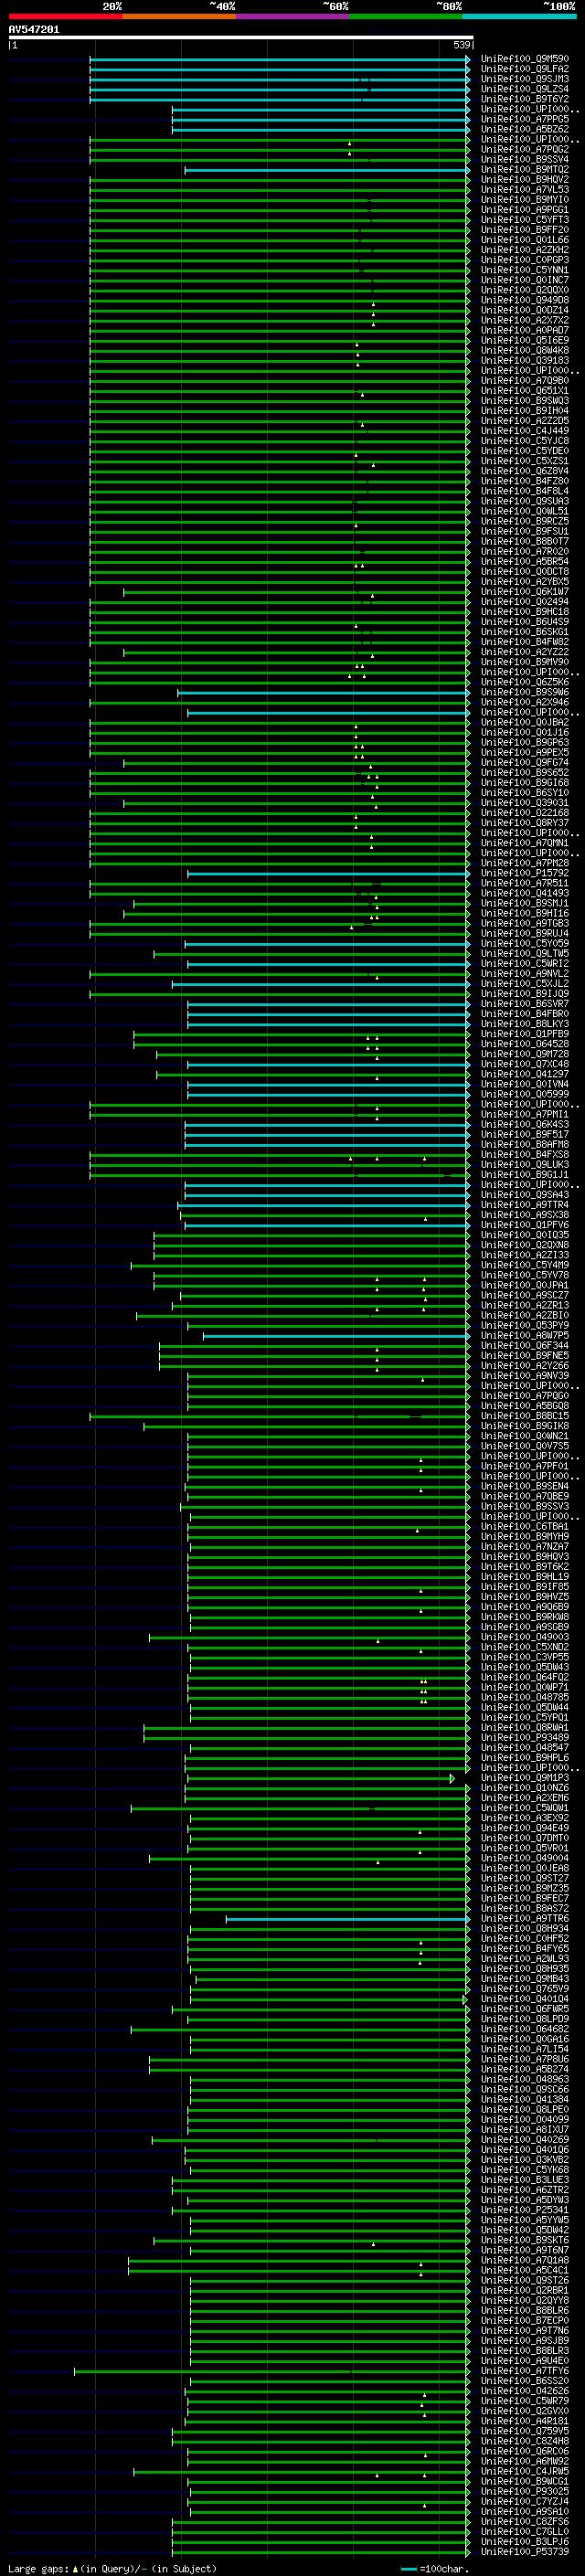Select hit label UniRef100_C5YNN1
This screenshot has width=585, height=2576.
click(x=525, y=270)
